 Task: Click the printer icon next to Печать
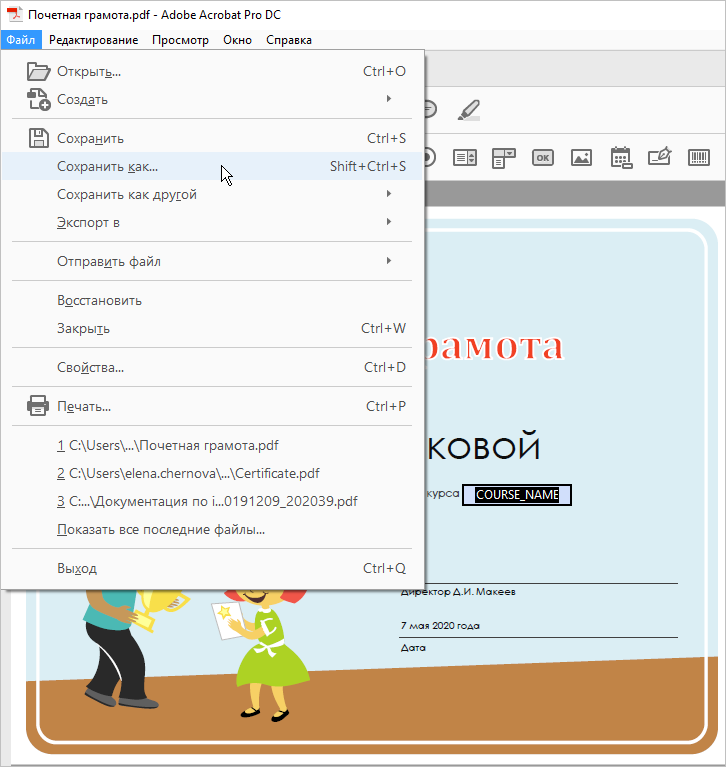(38, 406)
